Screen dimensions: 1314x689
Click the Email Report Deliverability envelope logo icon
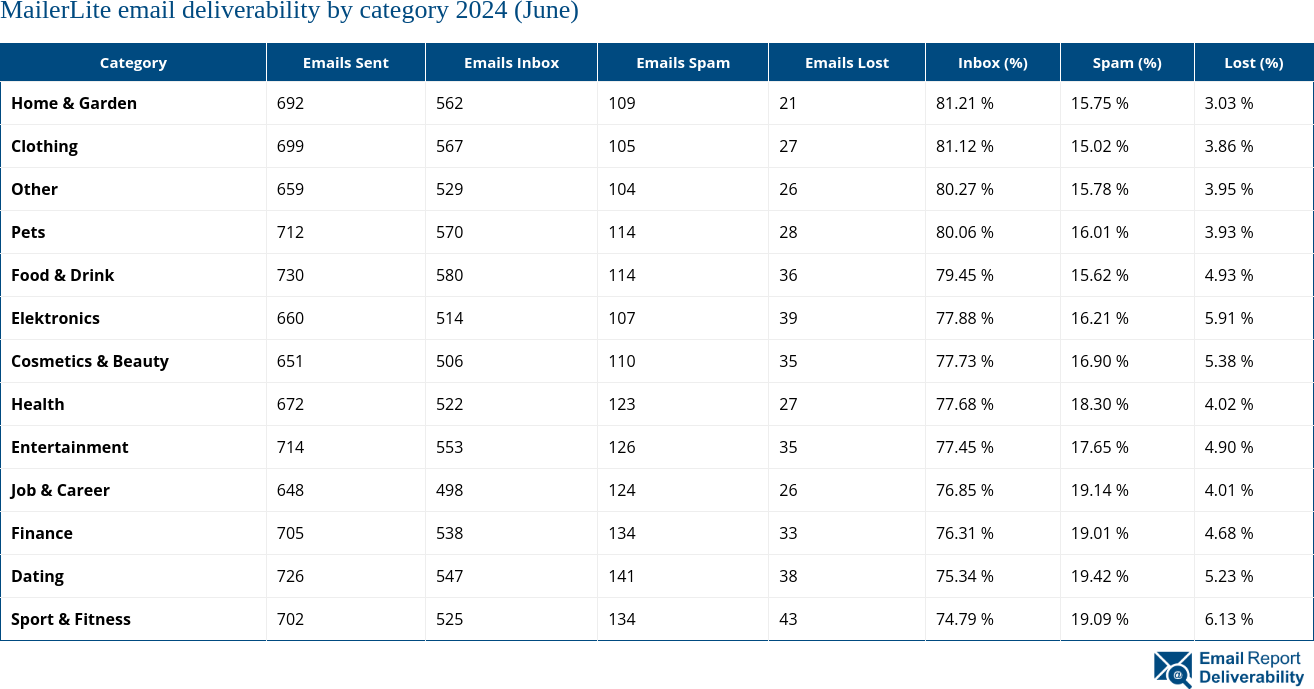[x=1173, y=669]
